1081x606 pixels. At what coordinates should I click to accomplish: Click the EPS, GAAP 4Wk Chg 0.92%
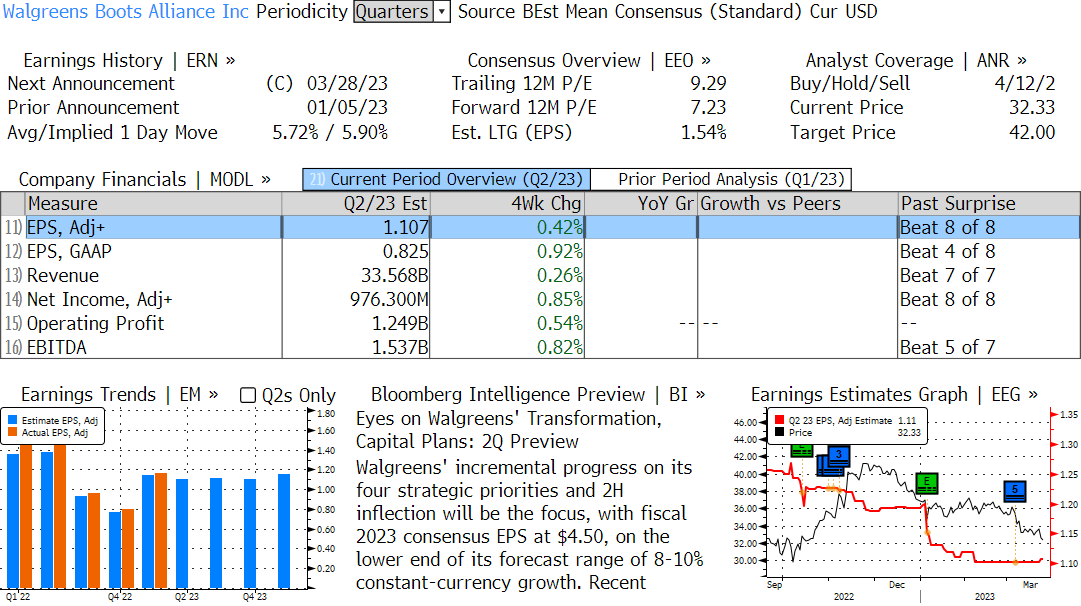click(560, 252)
